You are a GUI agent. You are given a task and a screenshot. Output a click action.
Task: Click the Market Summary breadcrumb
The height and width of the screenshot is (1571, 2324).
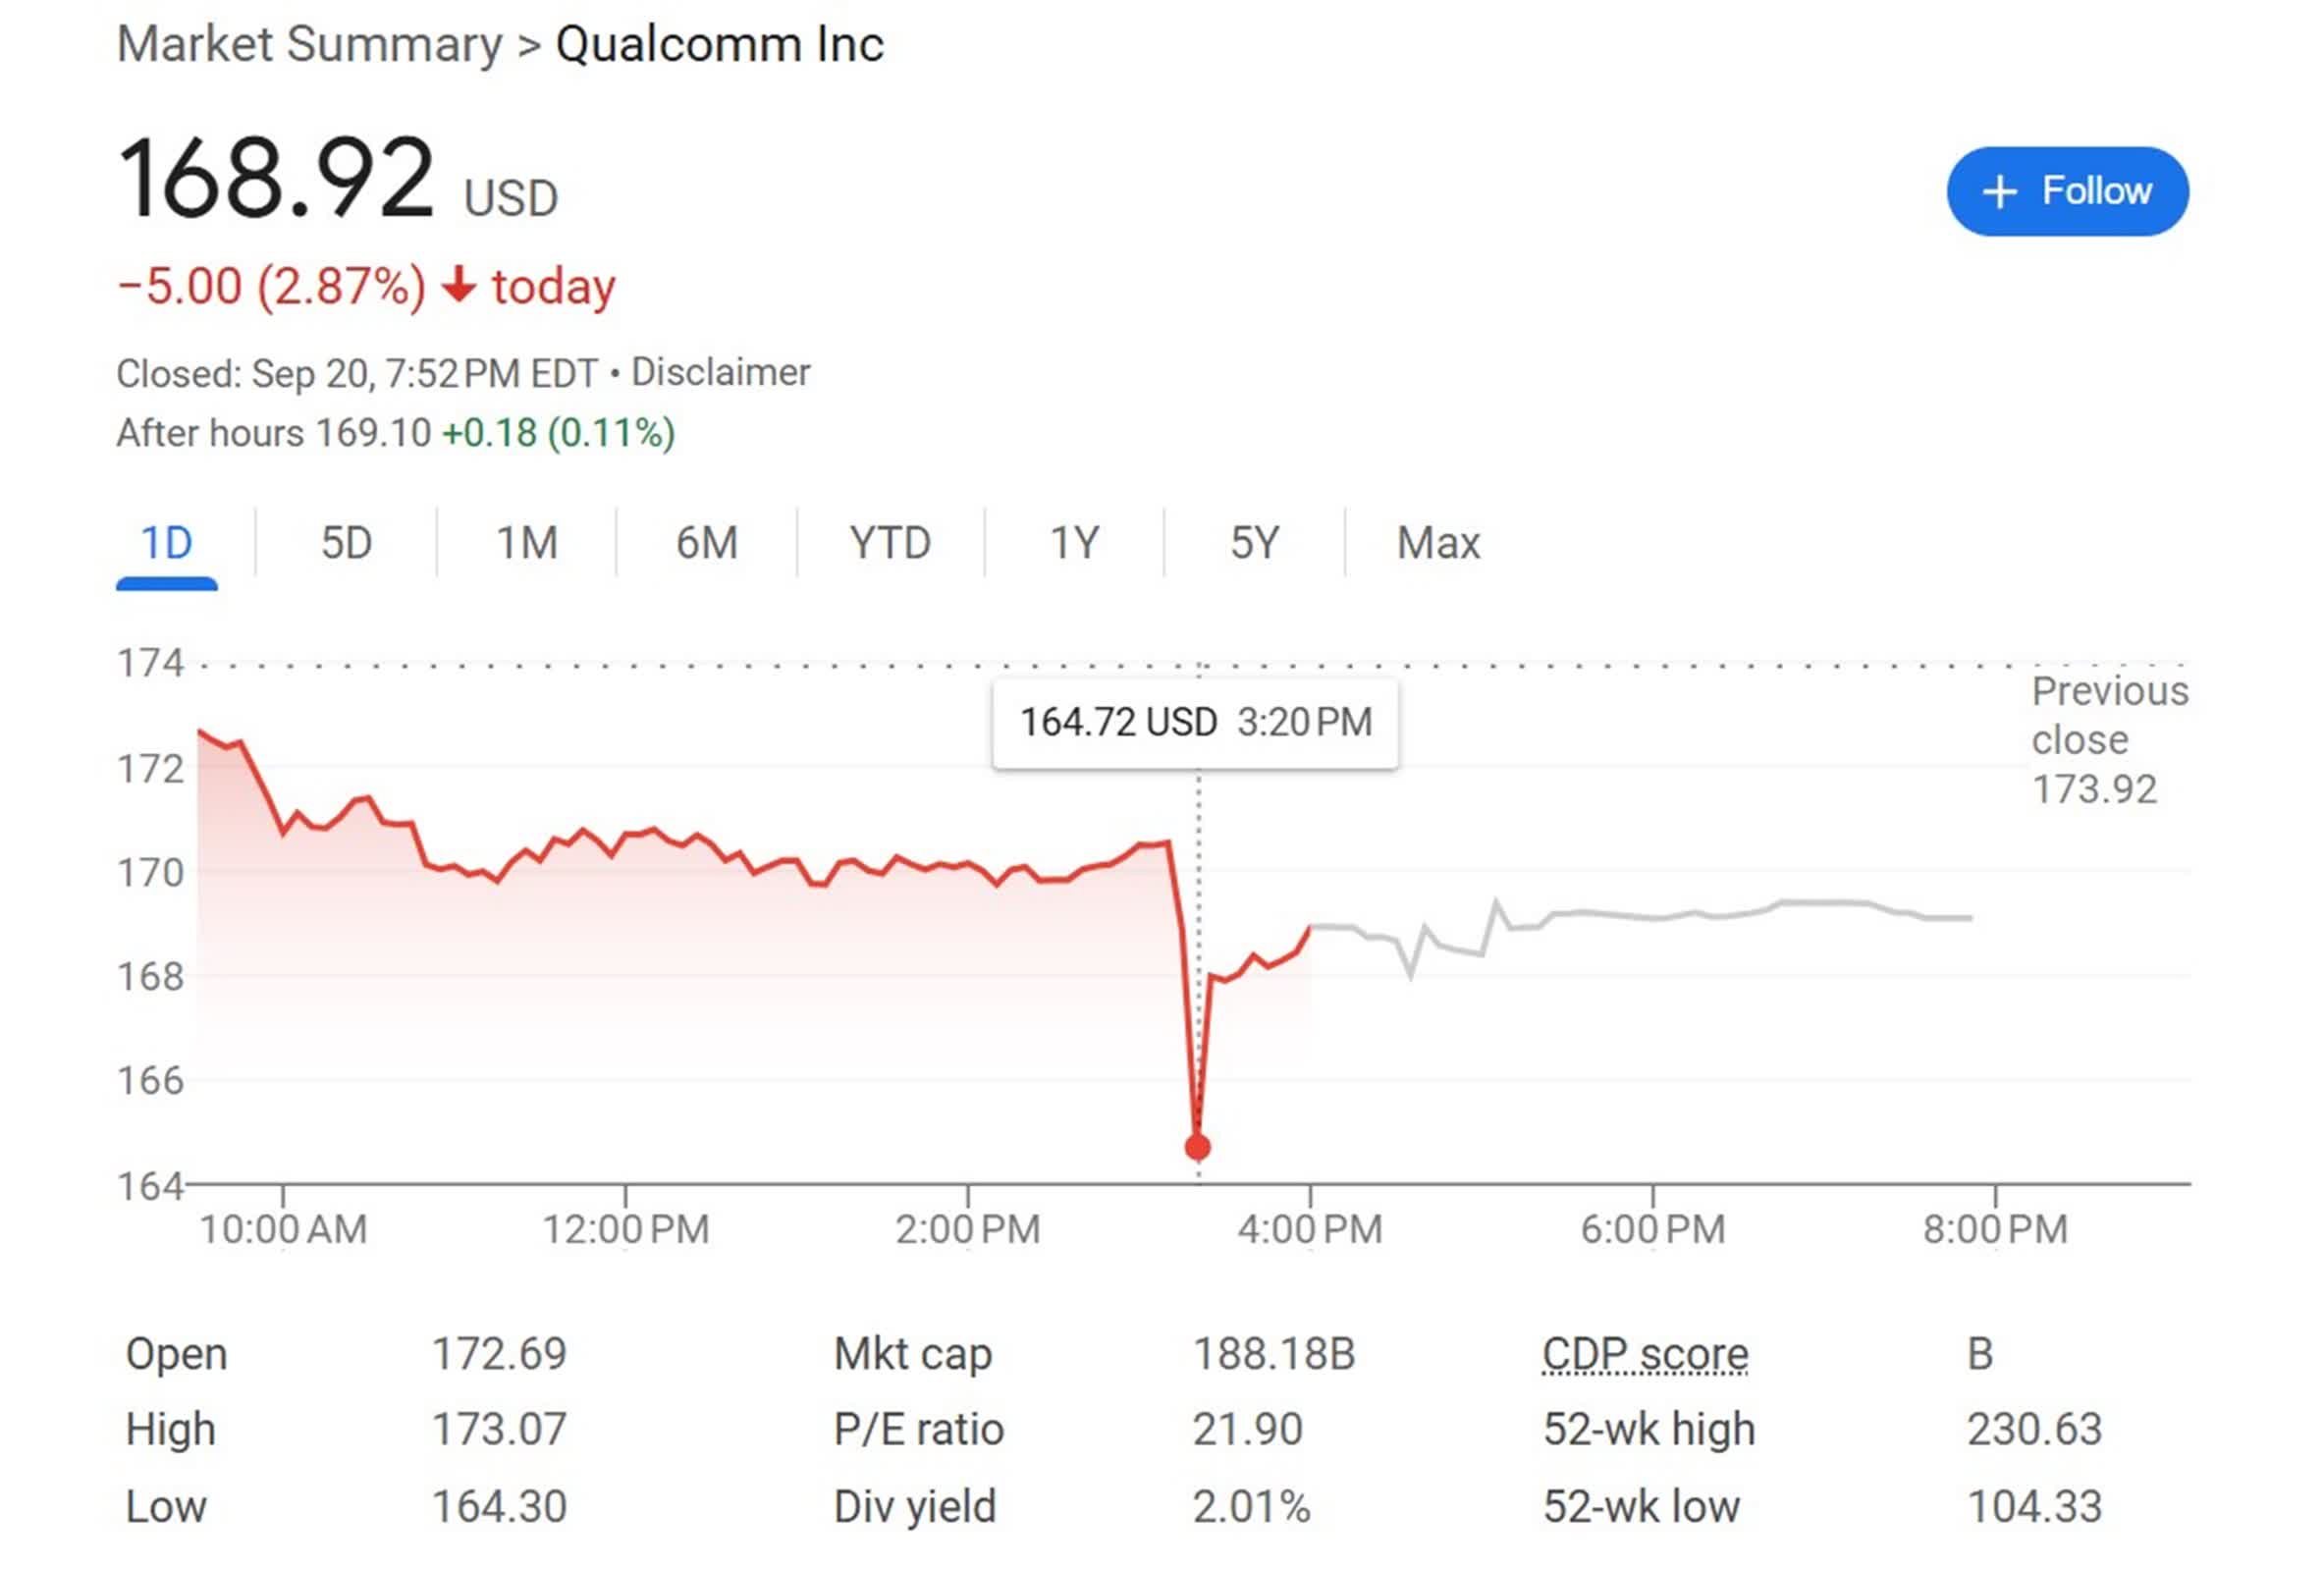tap(309, 45)
